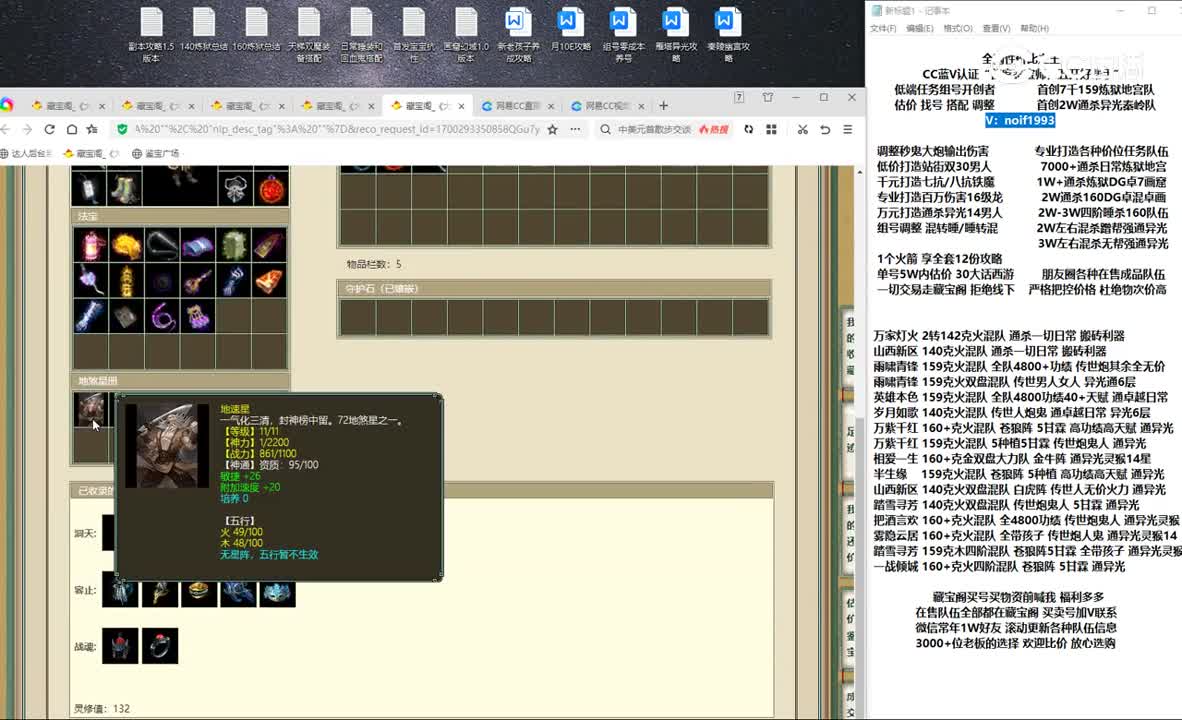Go to the browser home page icon
This screenshot has width=1182, height=720.
pos(72,129)
